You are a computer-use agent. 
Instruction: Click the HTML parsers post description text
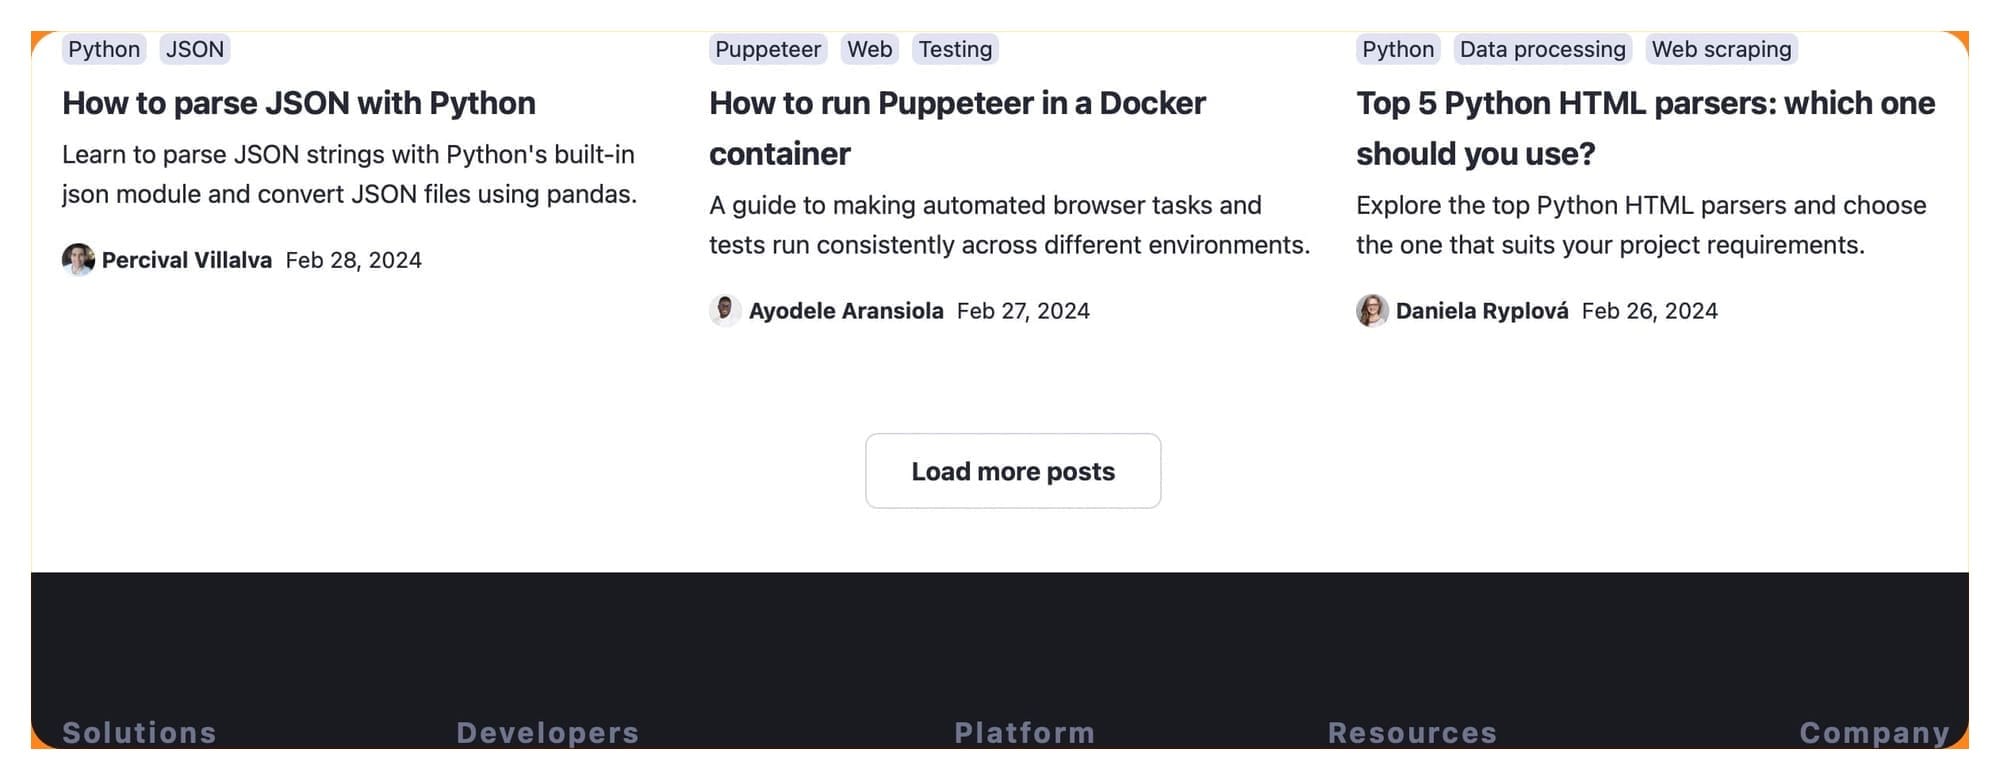coord(1641,225)
